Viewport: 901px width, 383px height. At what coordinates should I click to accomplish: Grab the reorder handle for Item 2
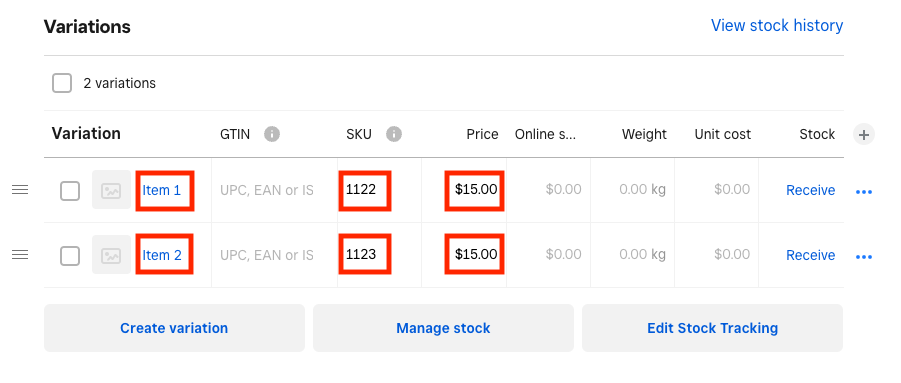[x=20, y=254]
